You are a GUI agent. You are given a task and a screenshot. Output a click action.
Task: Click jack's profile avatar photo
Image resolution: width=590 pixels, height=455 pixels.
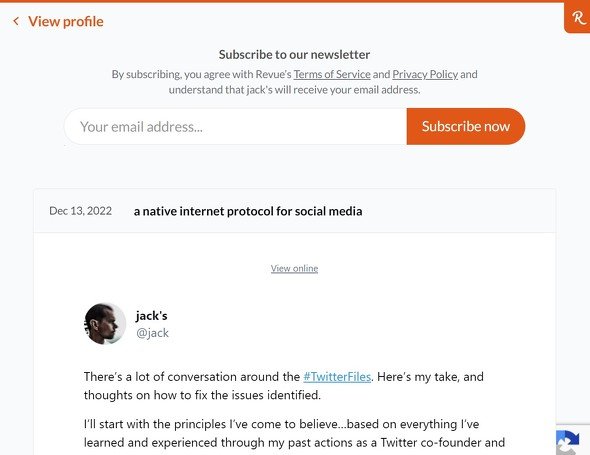click(x=105, y=324)
